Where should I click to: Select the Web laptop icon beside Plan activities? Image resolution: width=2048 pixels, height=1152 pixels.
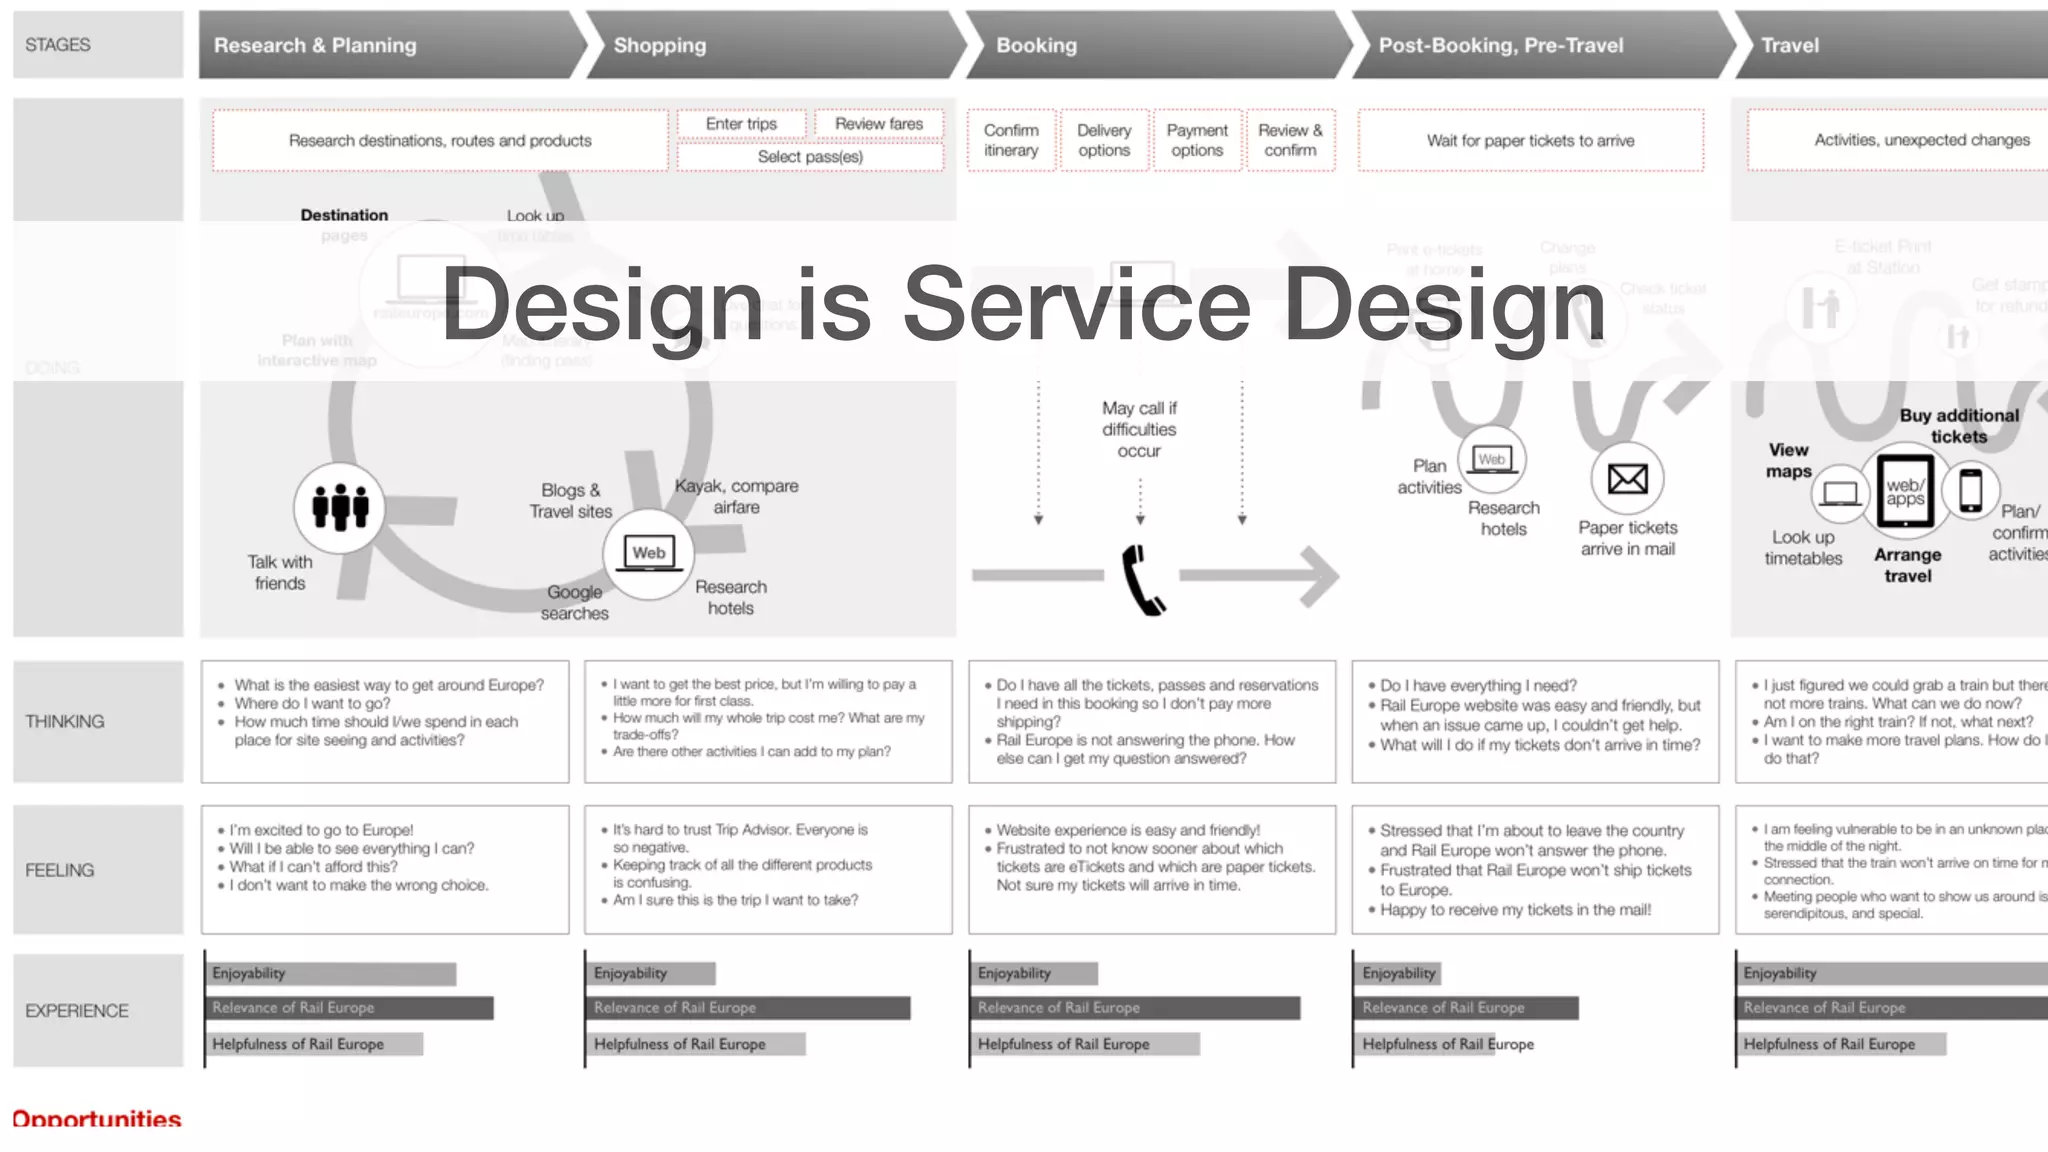(1492, 459)
